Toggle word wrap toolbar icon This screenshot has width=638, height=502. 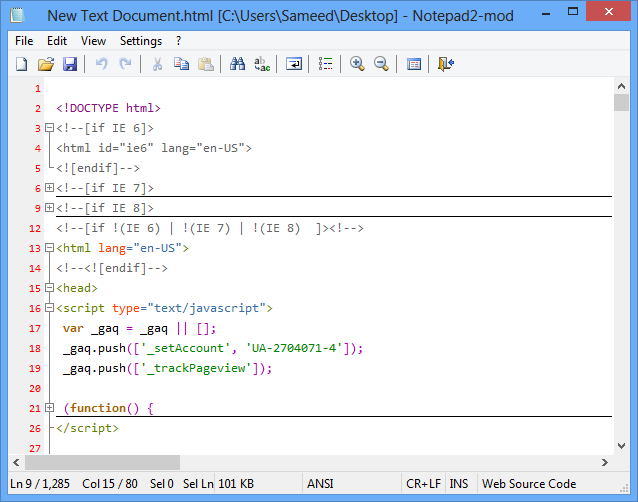(x=293, y=64)
